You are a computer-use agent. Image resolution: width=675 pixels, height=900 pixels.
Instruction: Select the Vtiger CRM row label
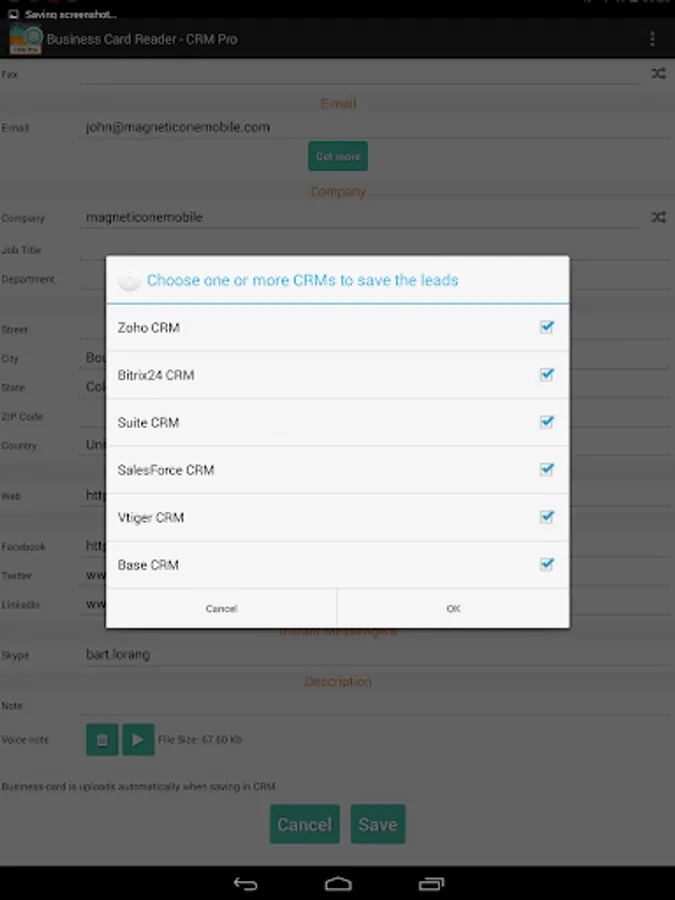151,518
